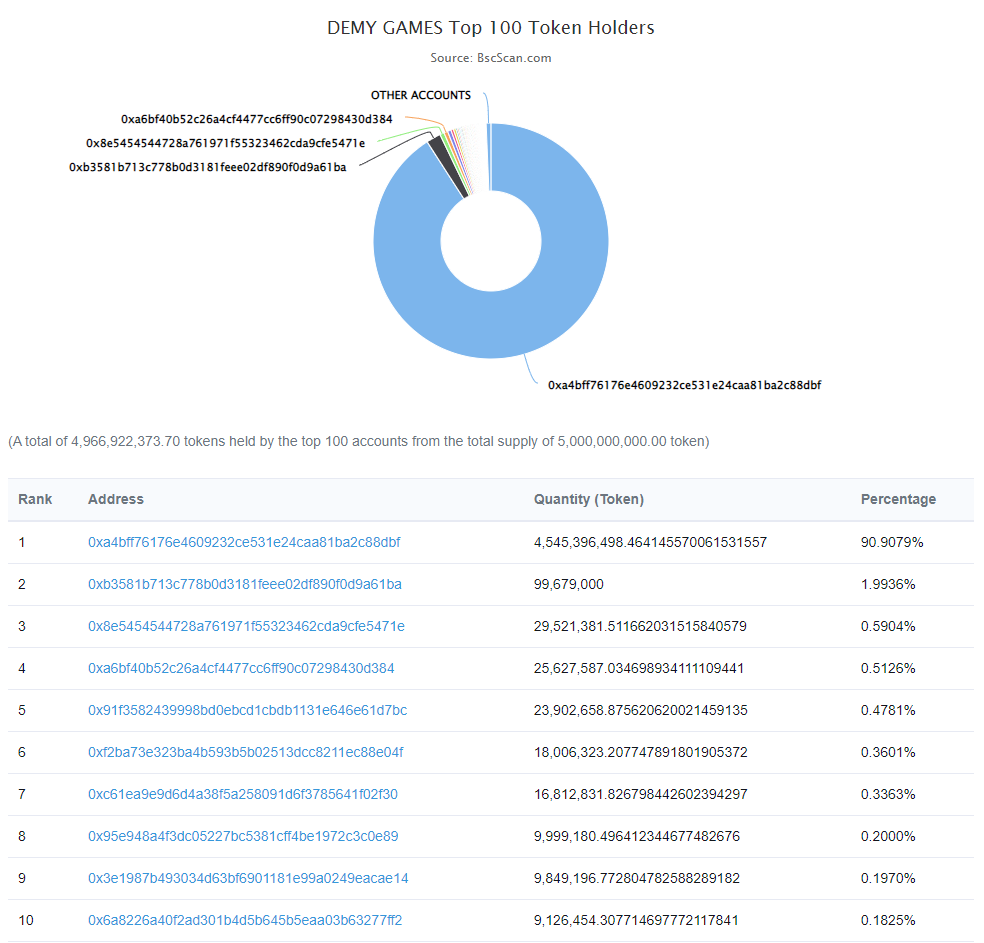Click the OTHER ACCOUNTS chart label

(x=420, y=95)
